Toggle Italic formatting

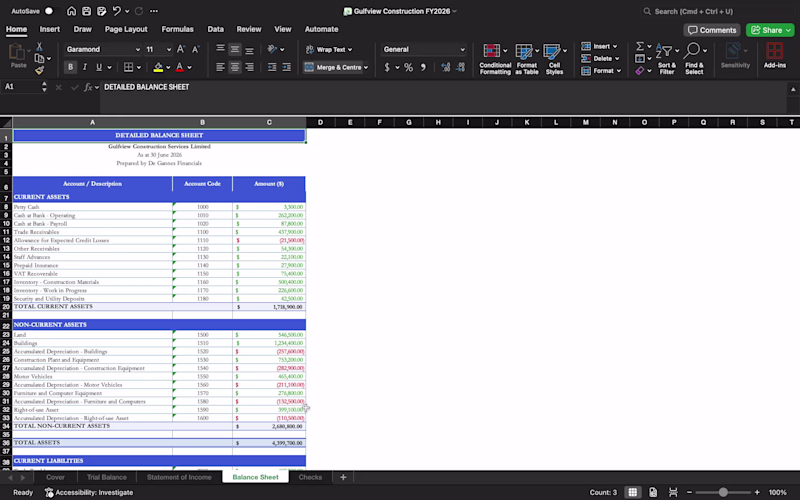tap(85, 67)
